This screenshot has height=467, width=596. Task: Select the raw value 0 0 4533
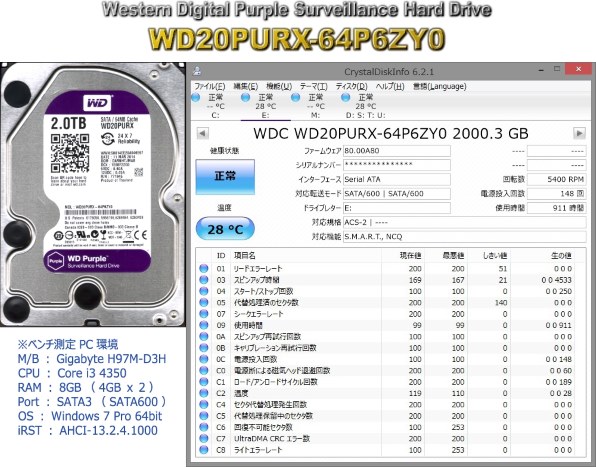click(x=557, y=280)
